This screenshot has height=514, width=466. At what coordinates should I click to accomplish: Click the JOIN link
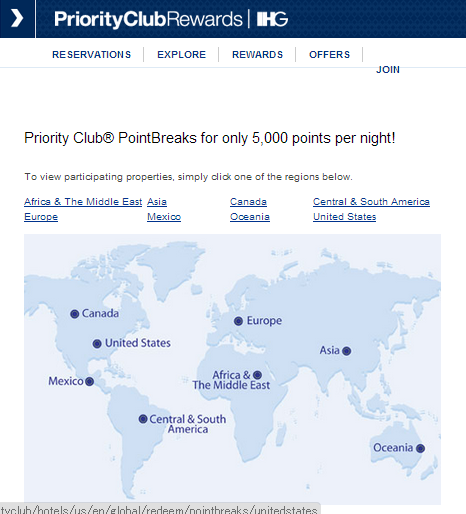pos(388,70)
